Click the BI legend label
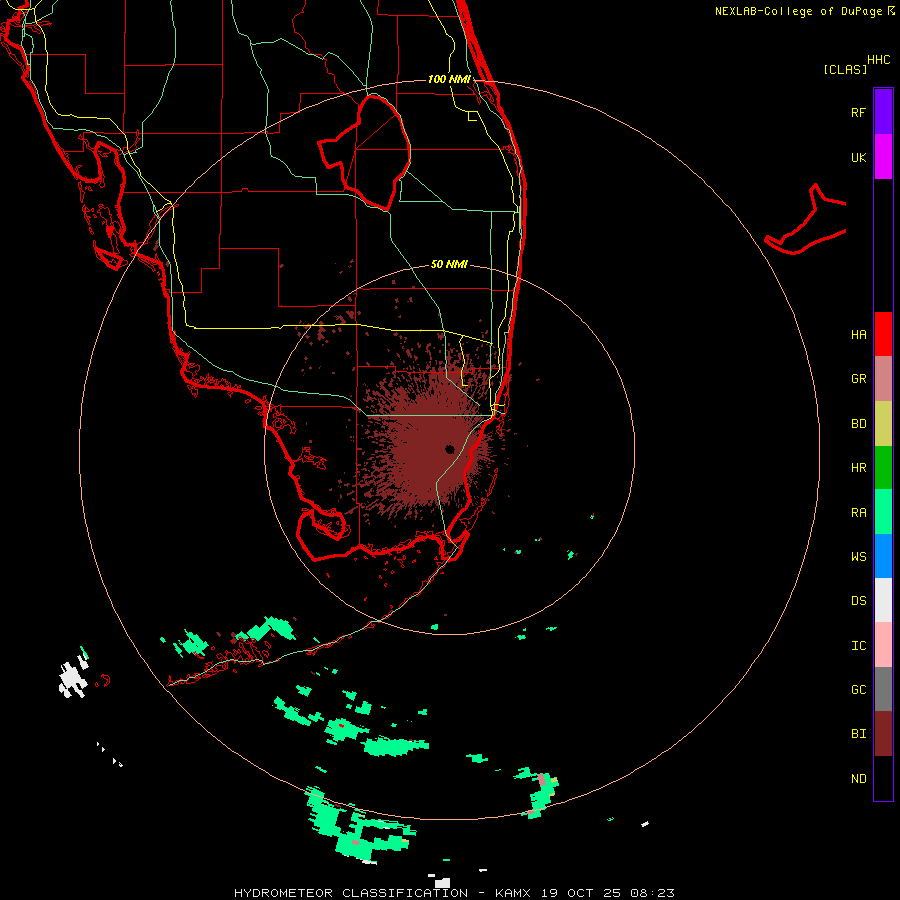Viewport: 900px width, 900px height. (x=858, y=734)
